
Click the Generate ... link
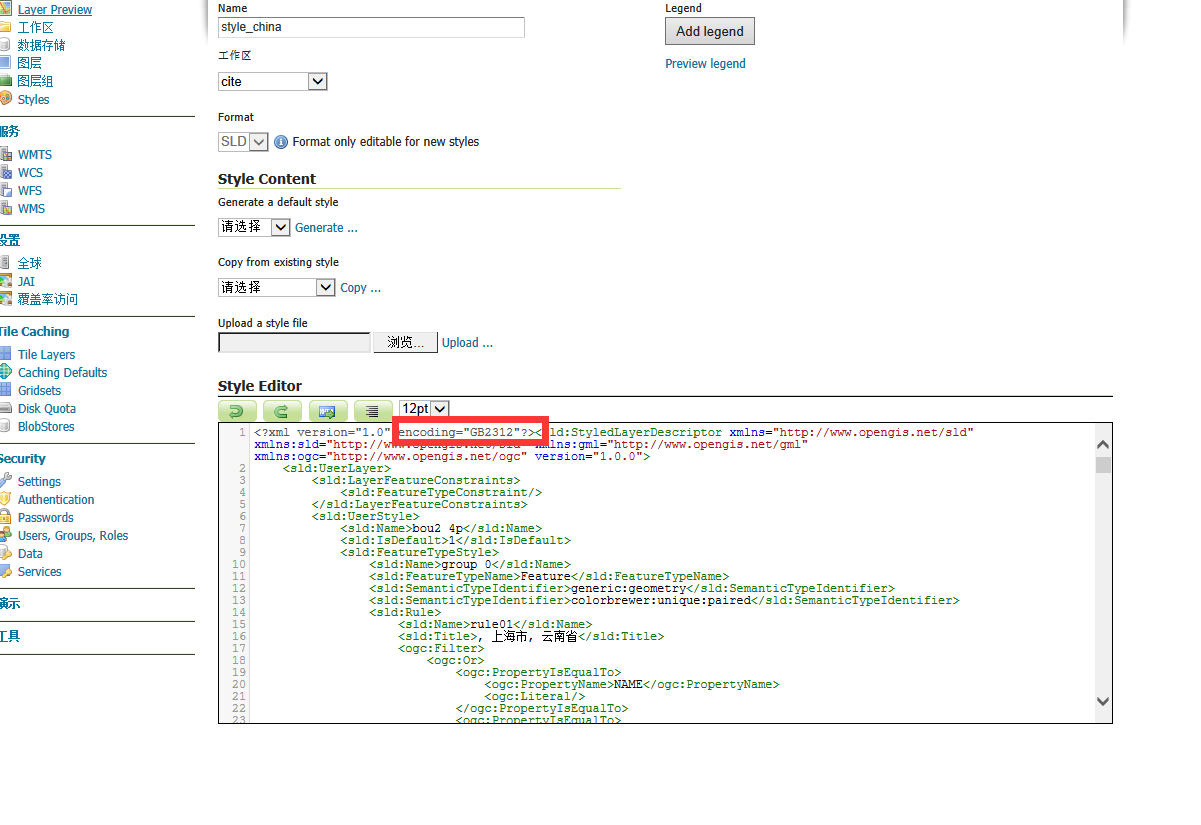[326, 228]
